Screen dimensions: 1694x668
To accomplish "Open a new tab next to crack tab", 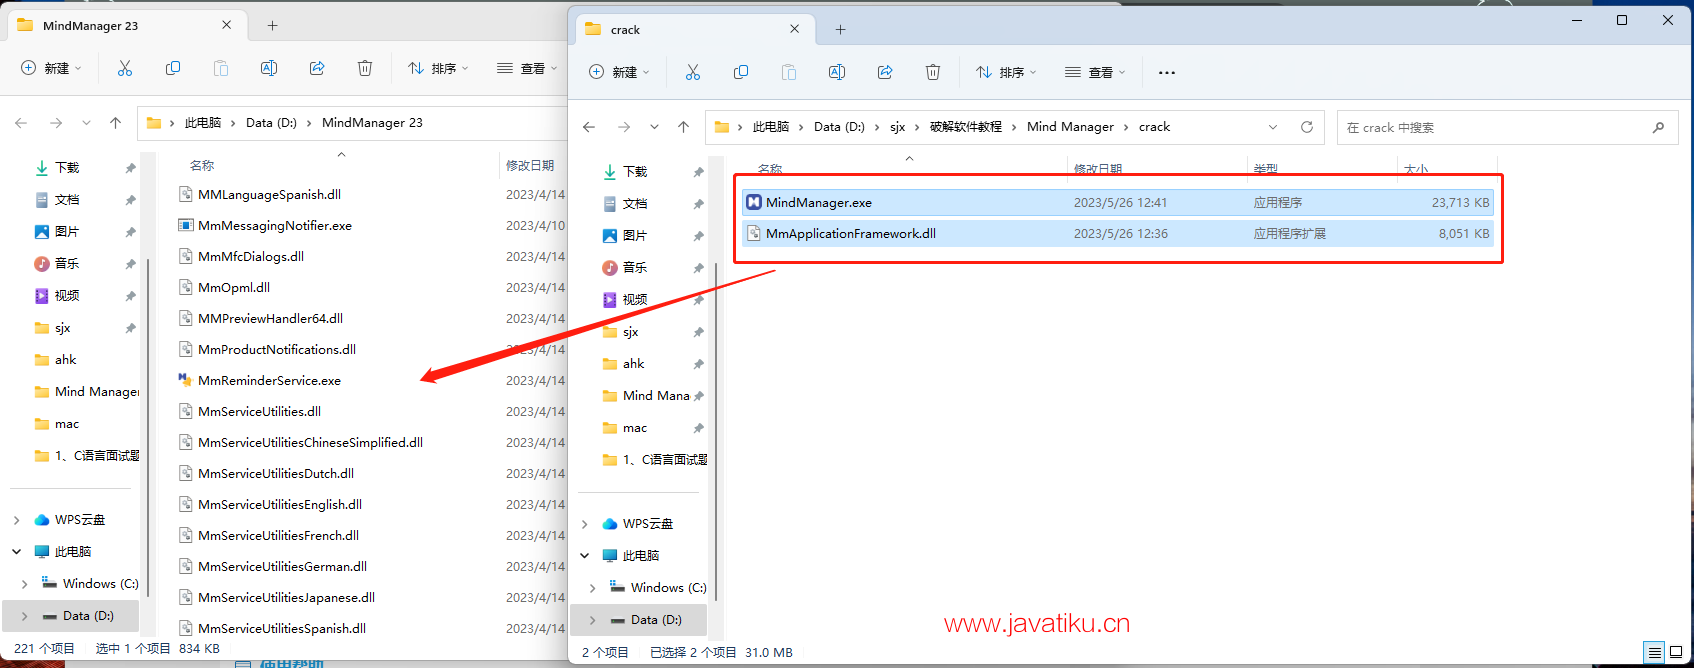I will pyautogui.click(x=840, y=30).
